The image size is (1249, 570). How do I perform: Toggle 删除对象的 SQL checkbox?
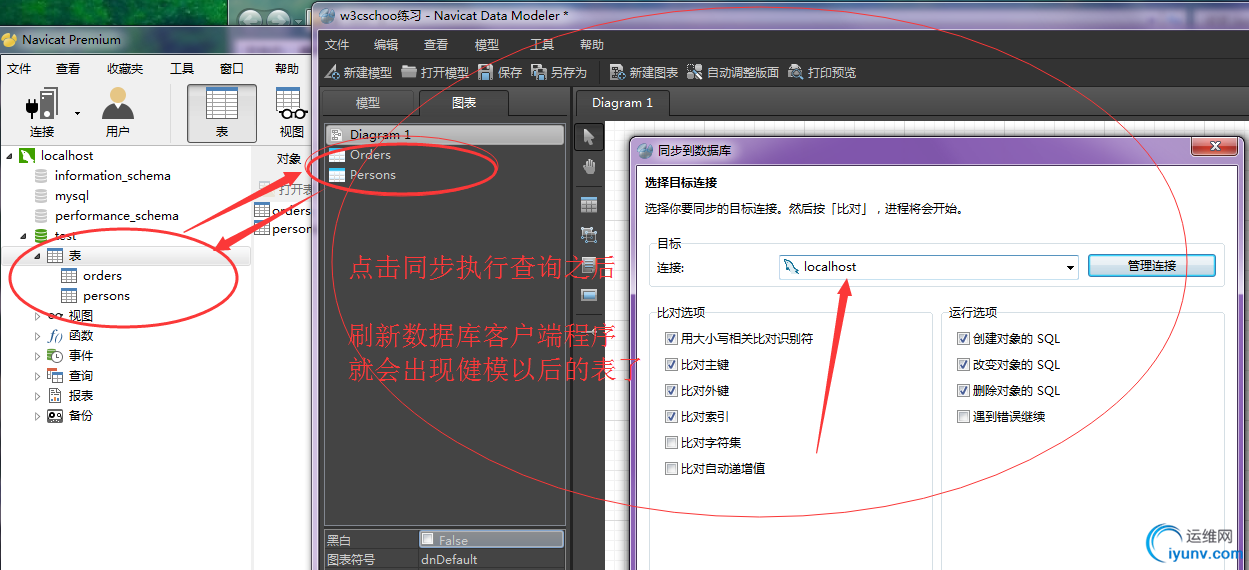point(963,391)
